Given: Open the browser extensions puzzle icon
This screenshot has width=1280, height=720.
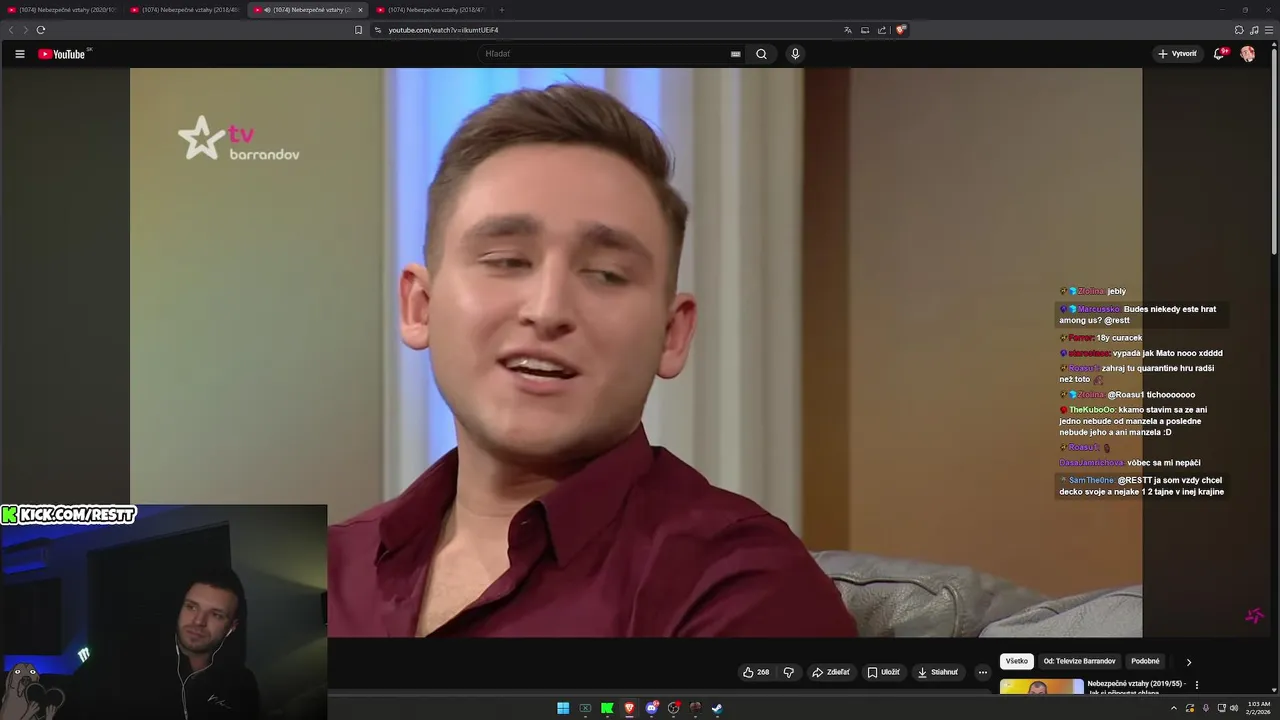Looking at the screenshot, I should pos(1239,30).
